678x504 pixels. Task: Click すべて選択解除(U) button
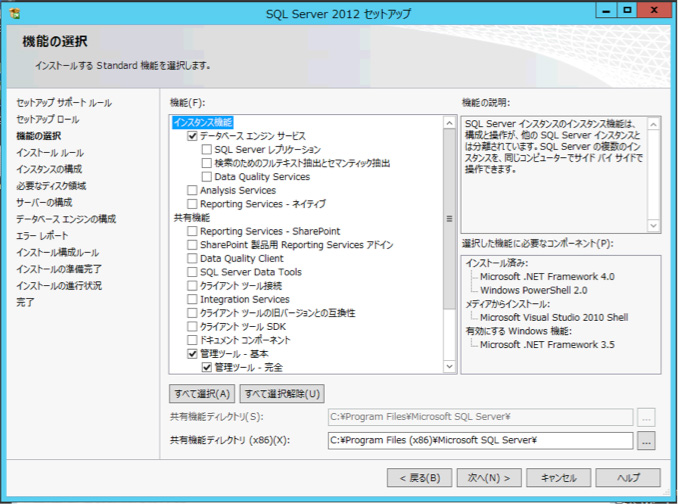282,394
